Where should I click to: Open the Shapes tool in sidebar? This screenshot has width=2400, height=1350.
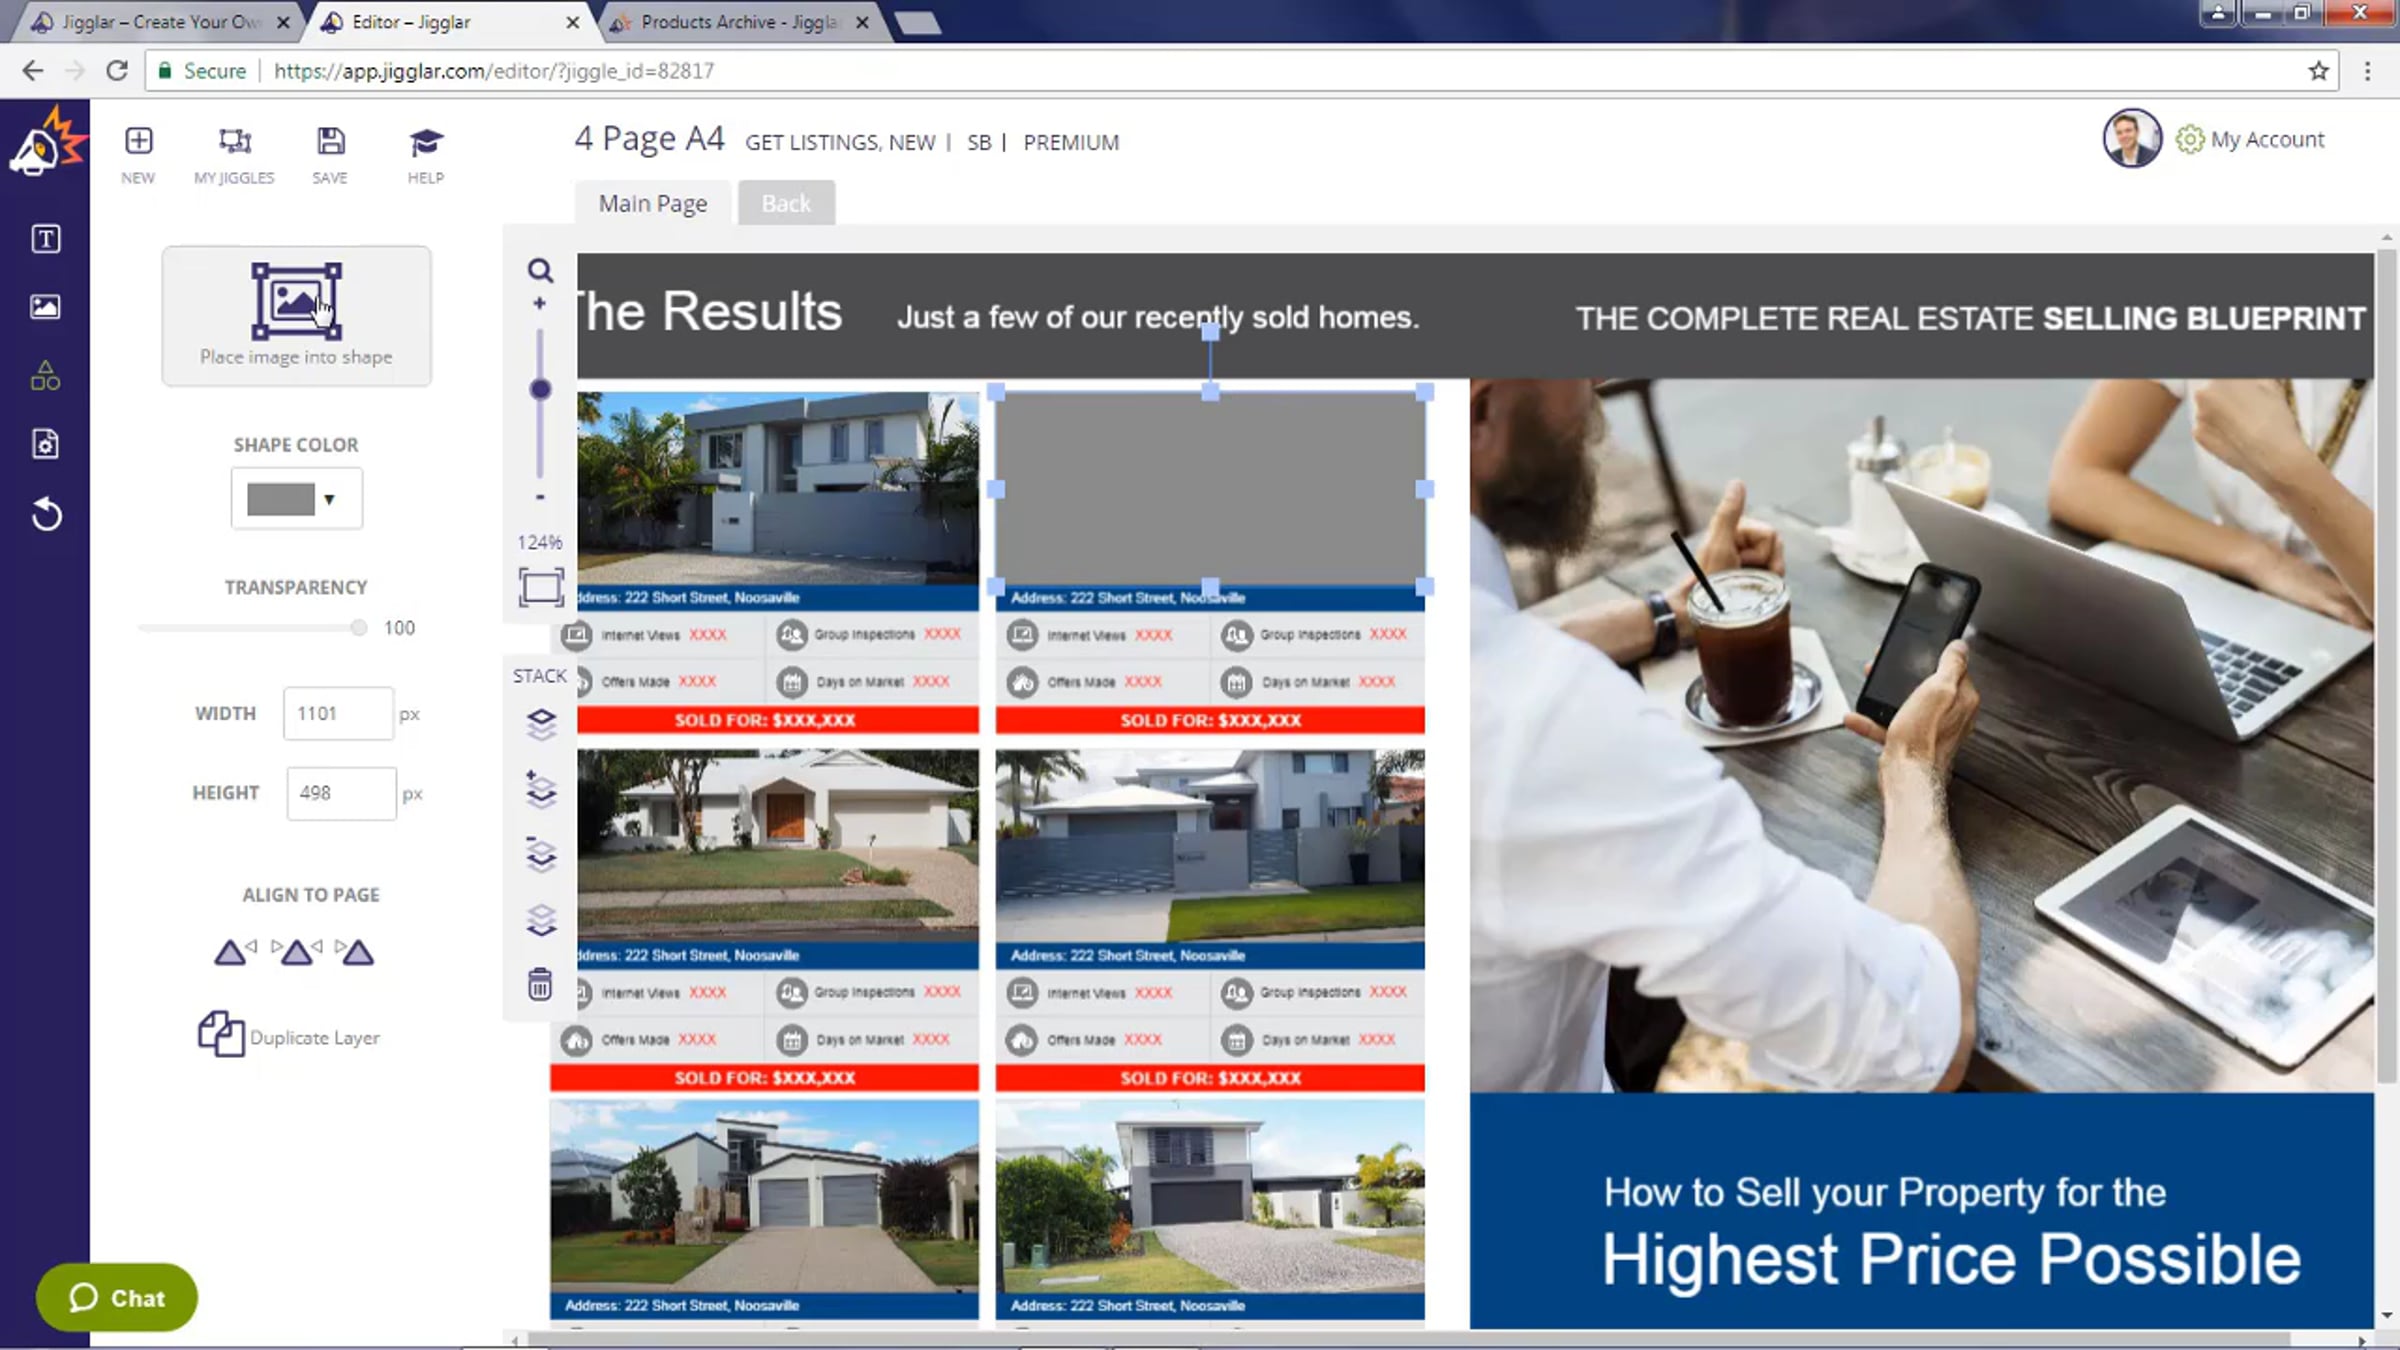point(45,376)
